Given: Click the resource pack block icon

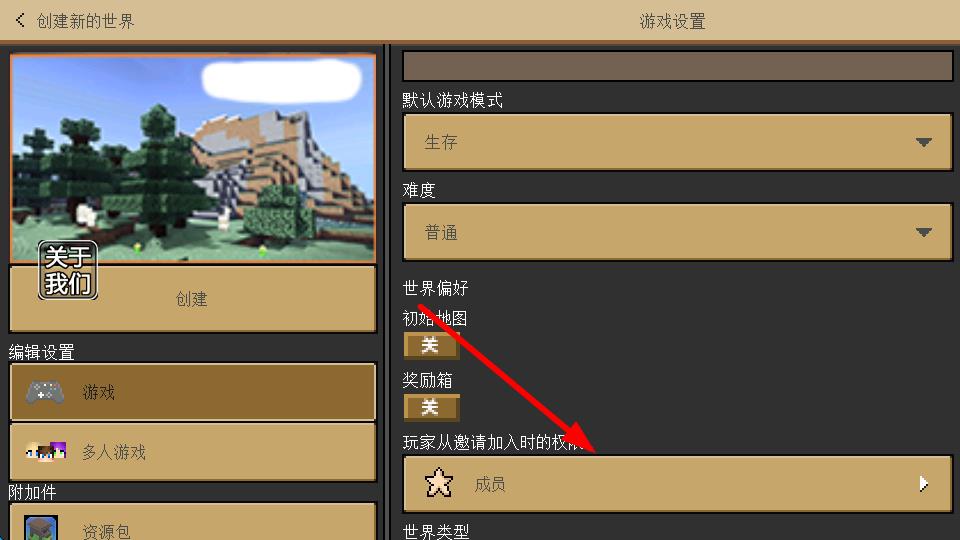Looking at the screenshot, I should coord(41,527).
